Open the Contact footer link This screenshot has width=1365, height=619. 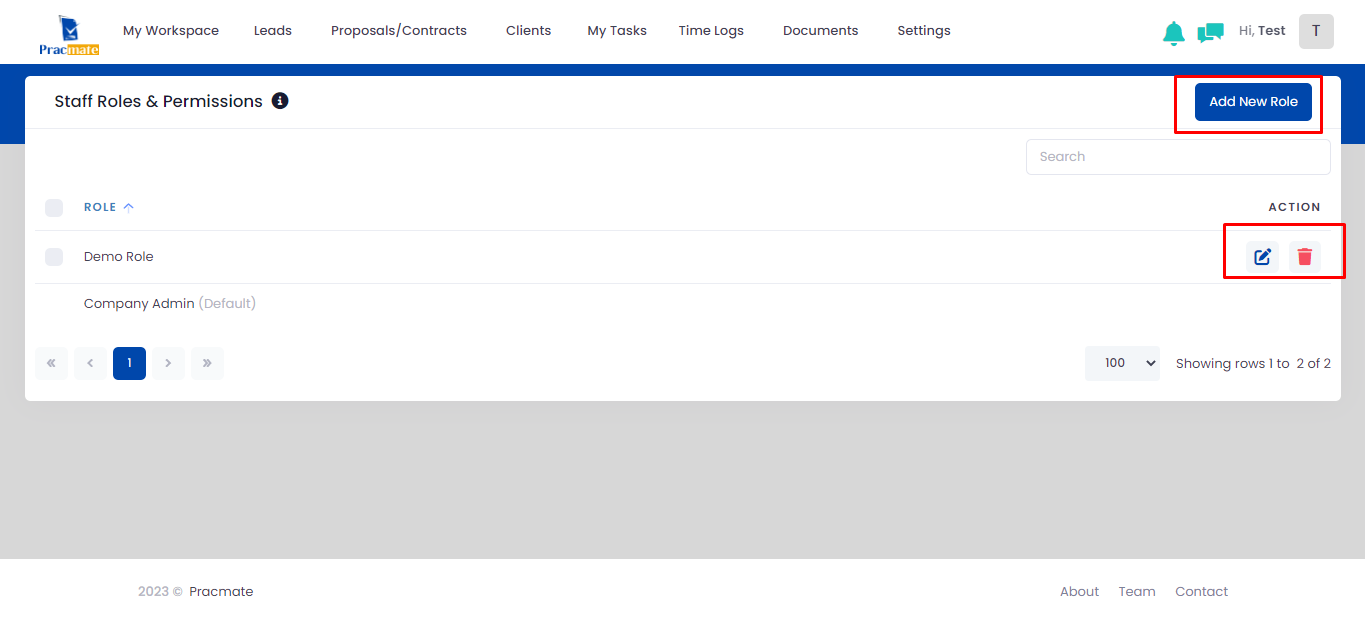1201,591
